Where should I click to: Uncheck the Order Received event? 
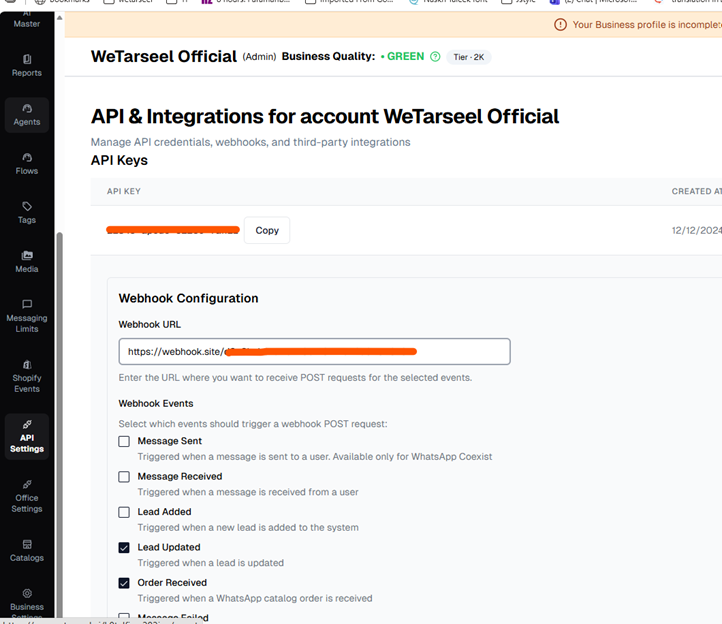(x=124, y=583)
